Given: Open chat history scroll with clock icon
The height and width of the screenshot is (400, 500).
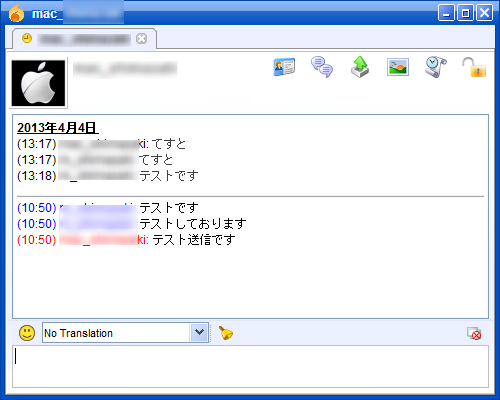Looking at the screenshot, I should tap(436, 67).
